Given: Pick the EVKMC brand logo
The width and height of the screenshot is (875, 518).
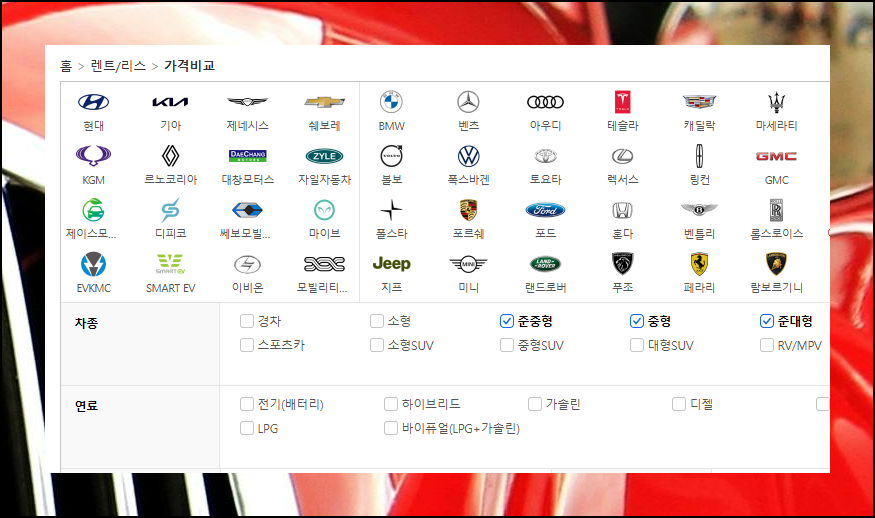Looking at the screenshot, I should click(x=93, y=264).
